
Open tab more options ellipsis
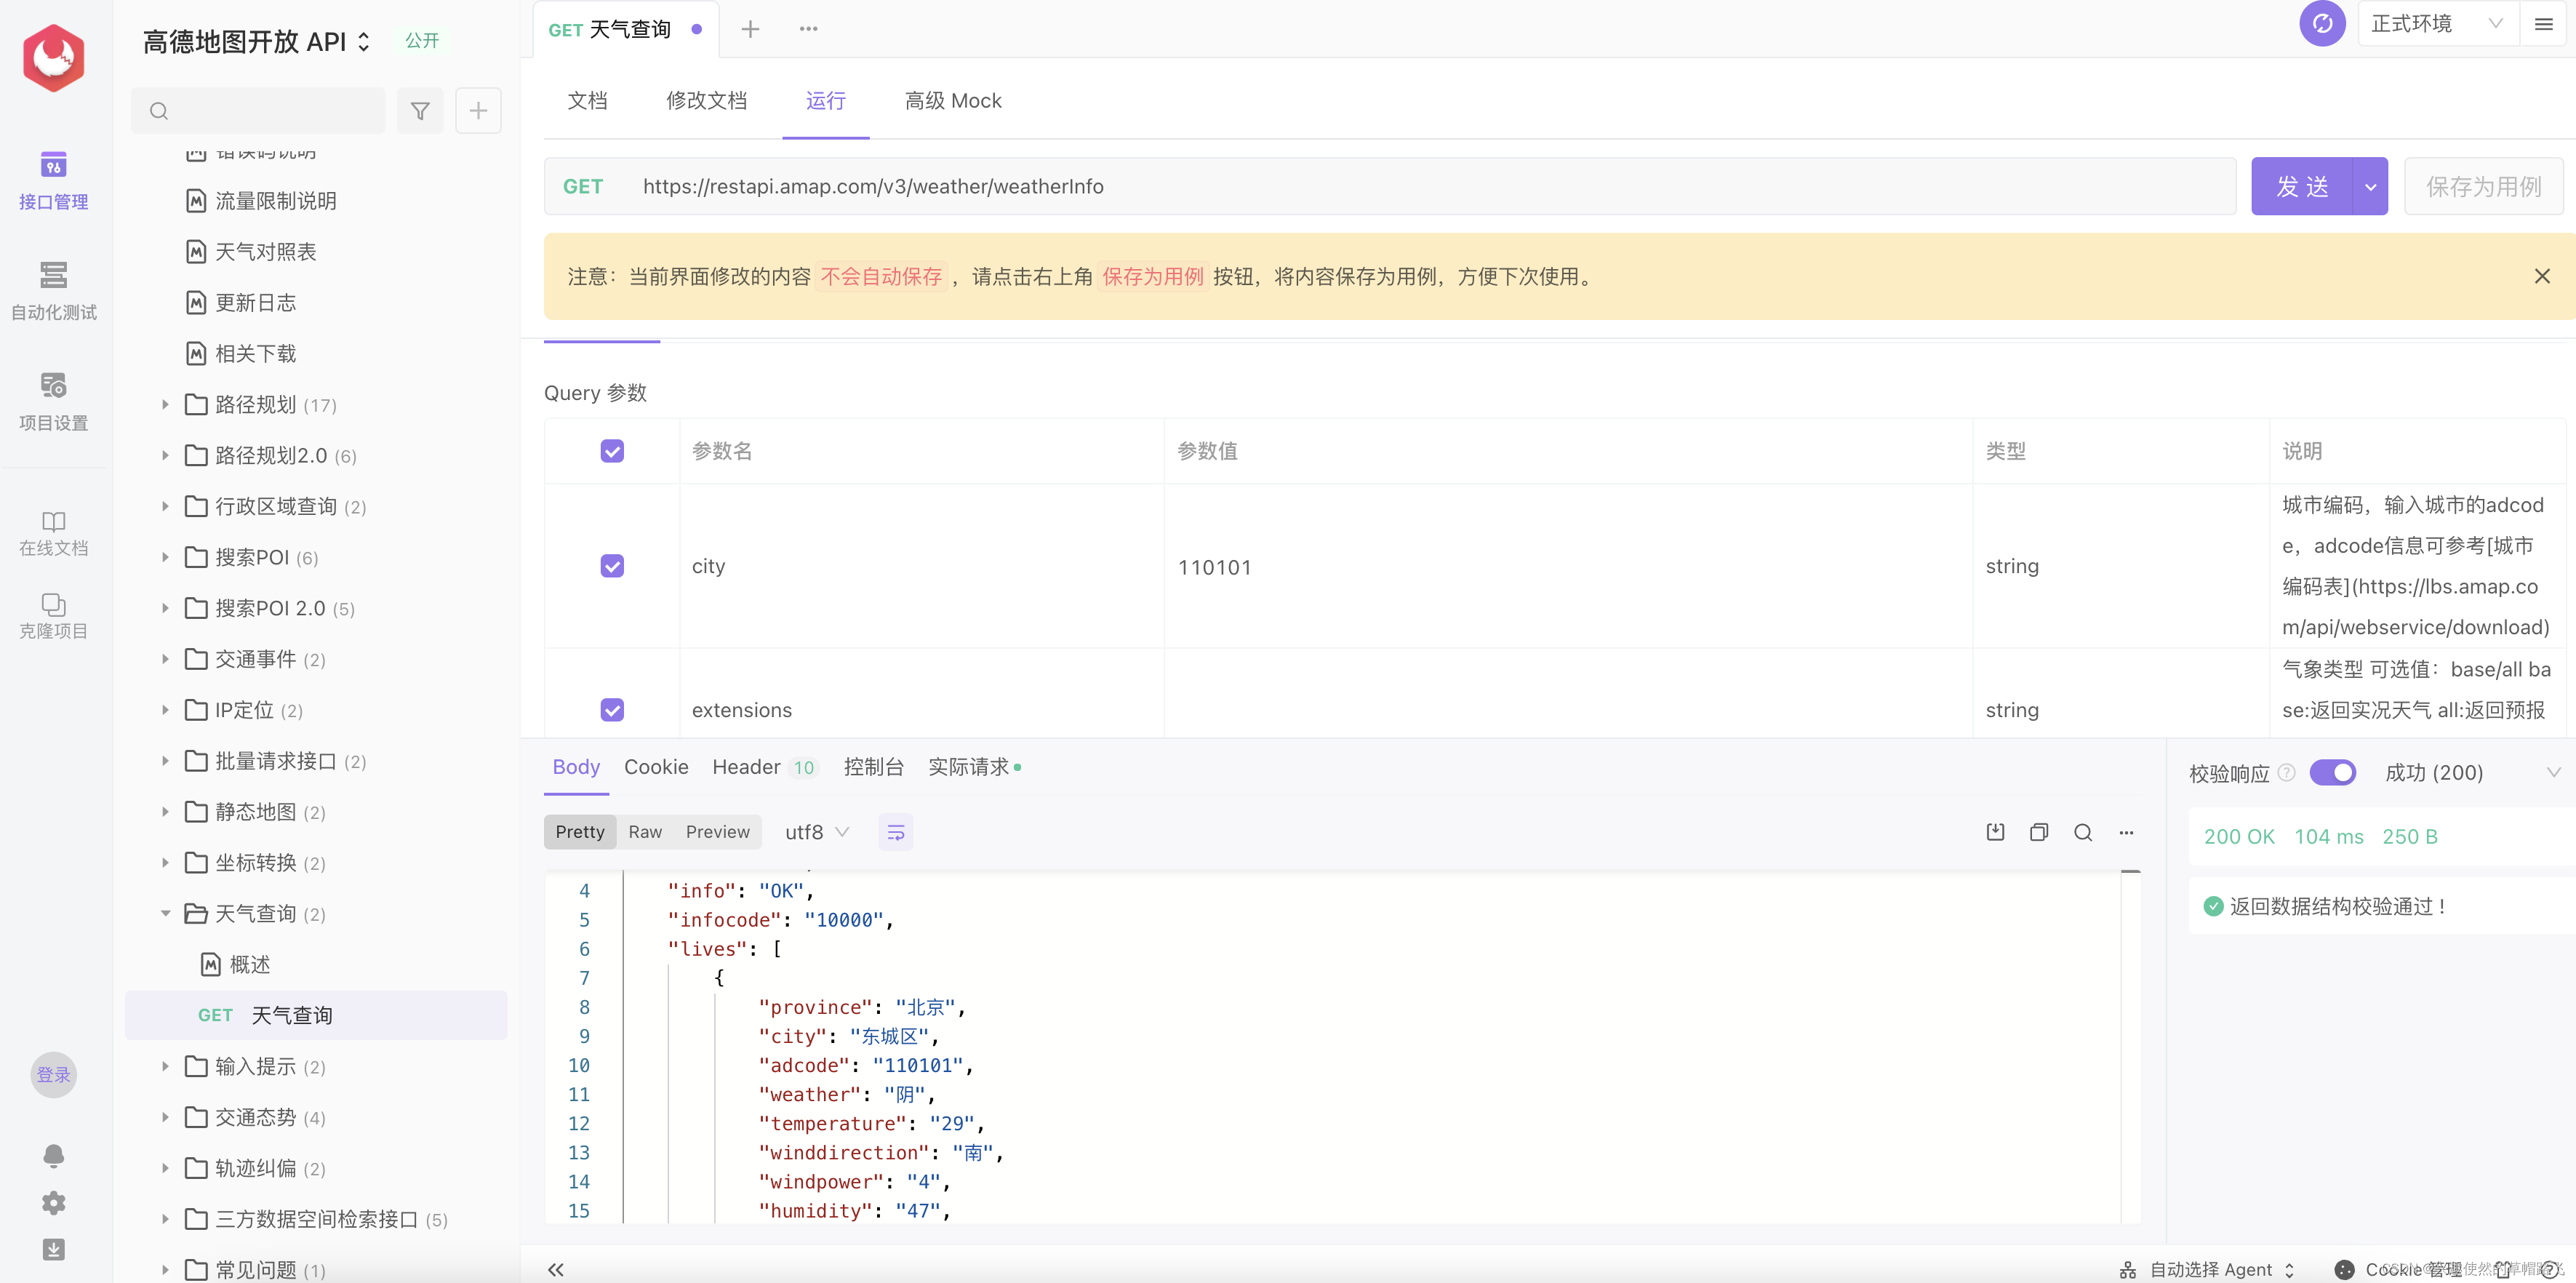(808, 29)
